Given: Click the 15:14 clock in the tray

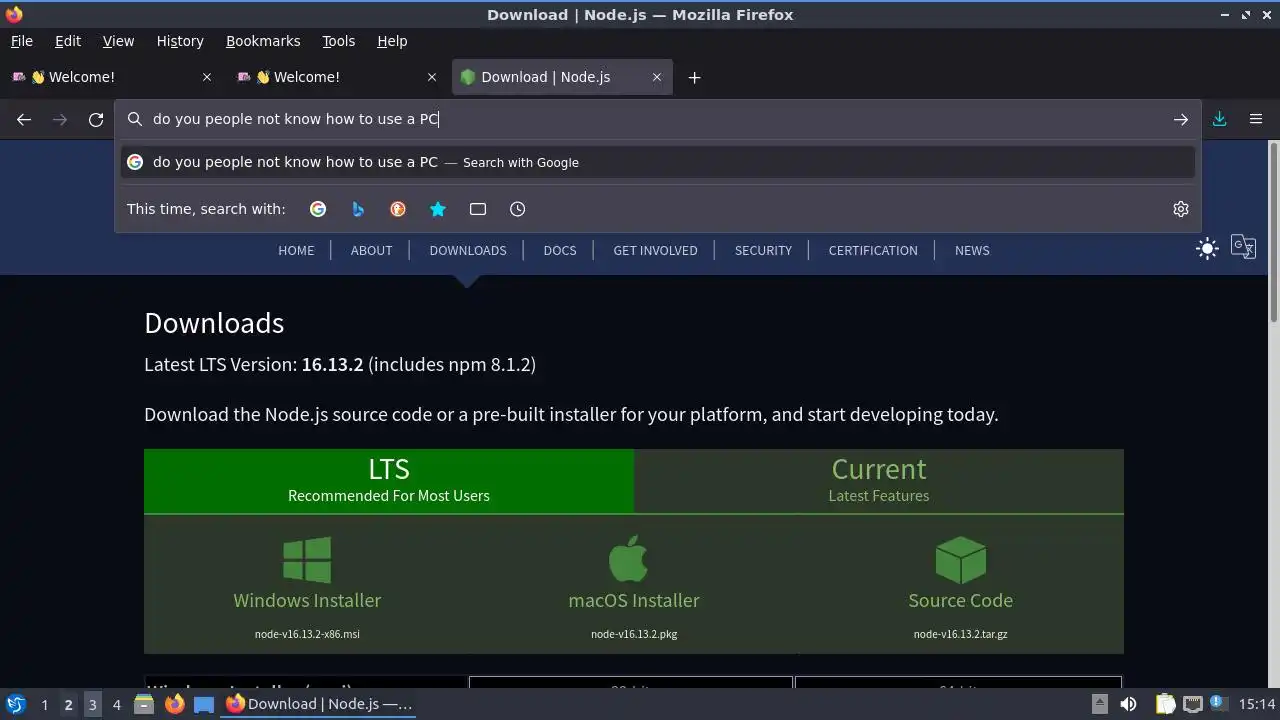Looking at the screenshot, I should (x=1257, y=704).
